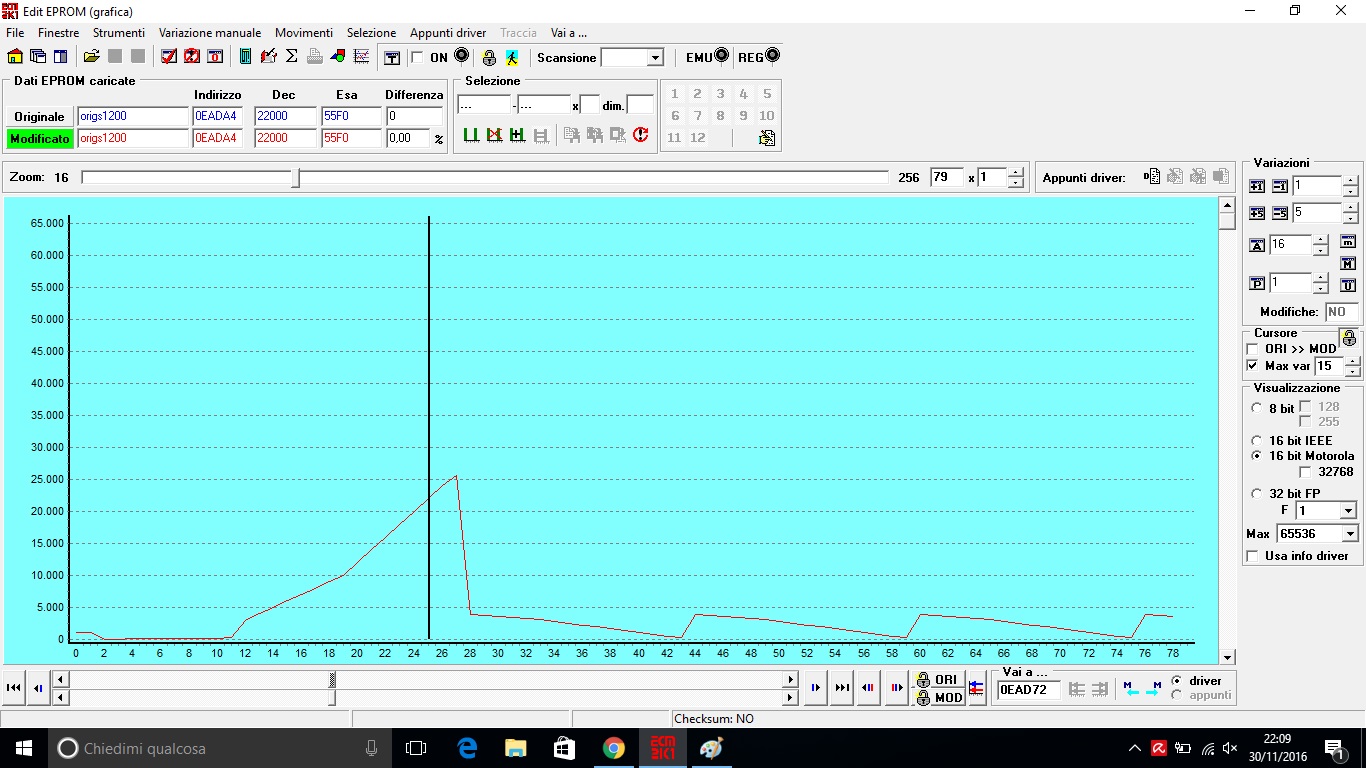1366x768 pixels.
Task: Open the Variazione manuale menu
Action: [210, 33]
